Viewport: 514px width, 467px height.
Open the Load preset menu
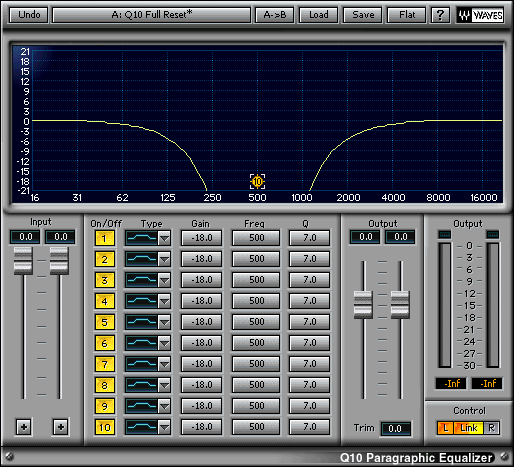coord(318,15)
